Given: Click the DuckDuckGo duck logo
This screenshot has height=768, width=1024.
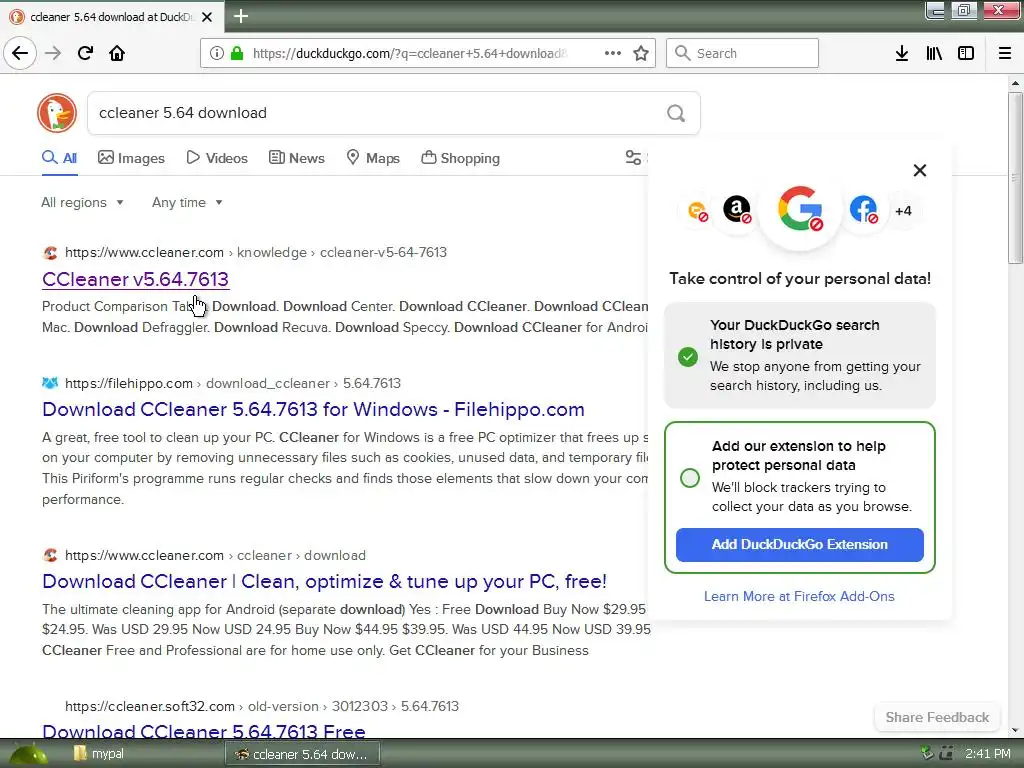Looking at the screenshot, I should 57,113.
